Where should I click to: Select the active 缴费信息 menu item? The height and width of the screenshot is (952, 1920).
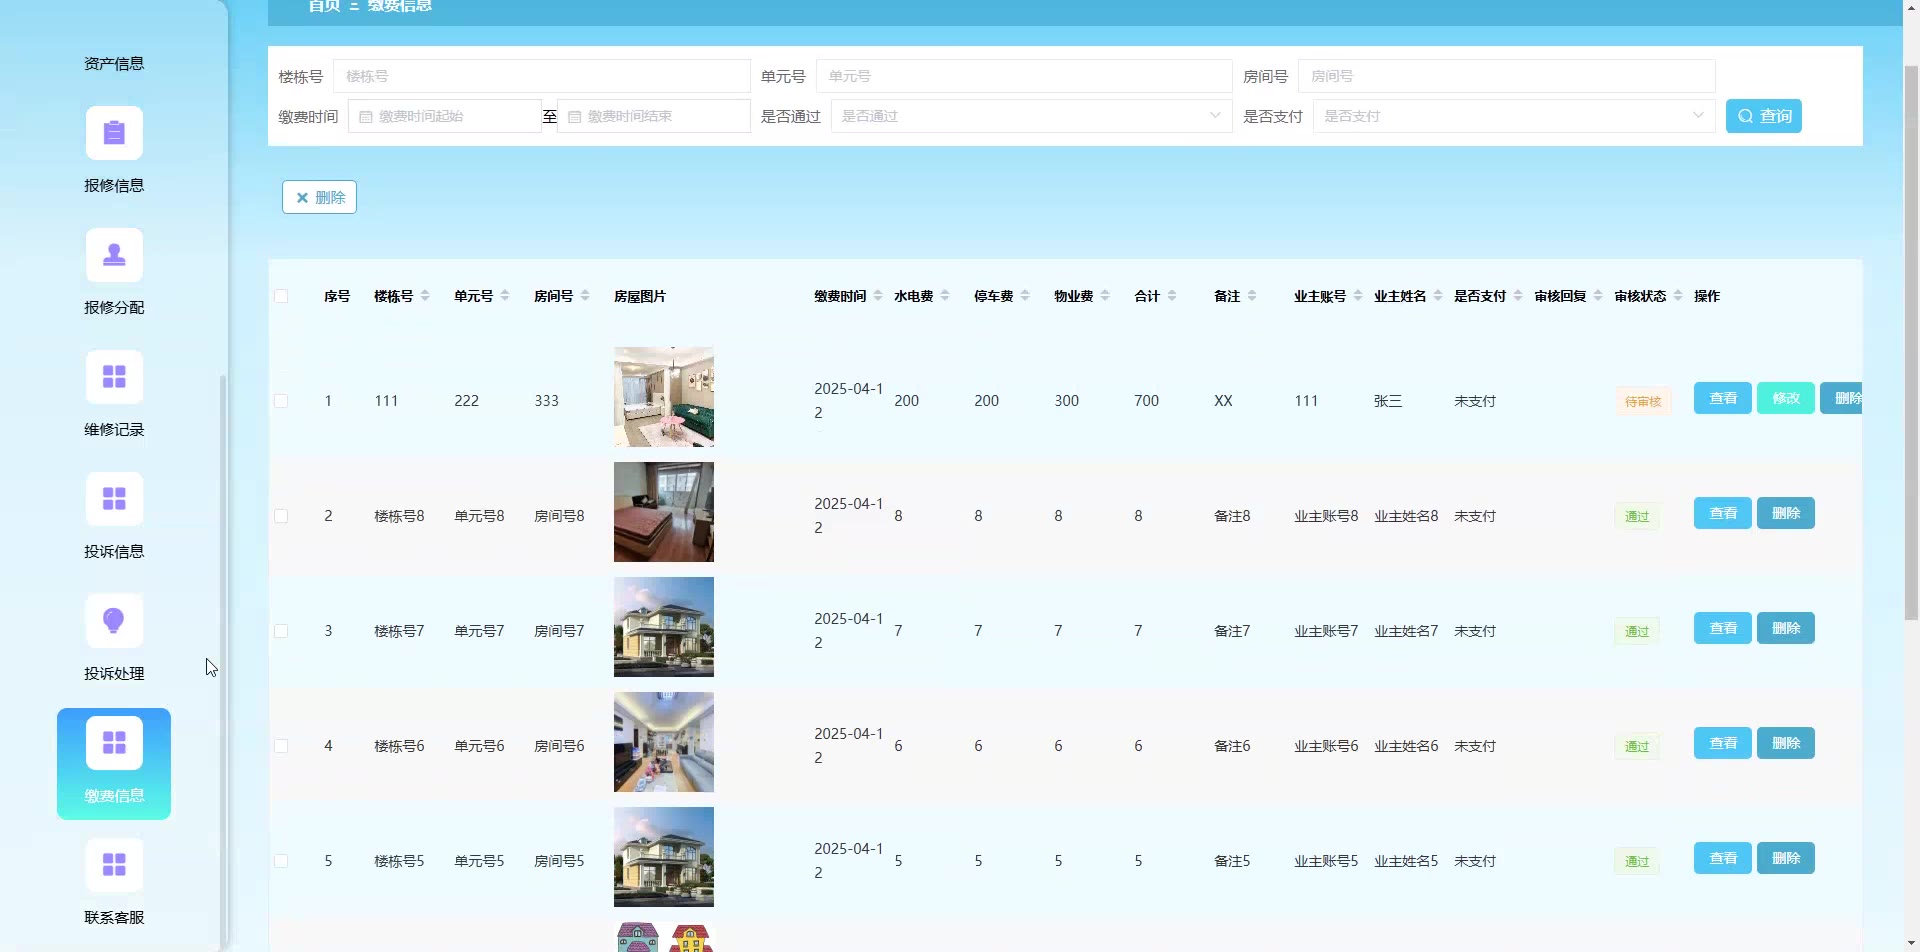point(114,764)
